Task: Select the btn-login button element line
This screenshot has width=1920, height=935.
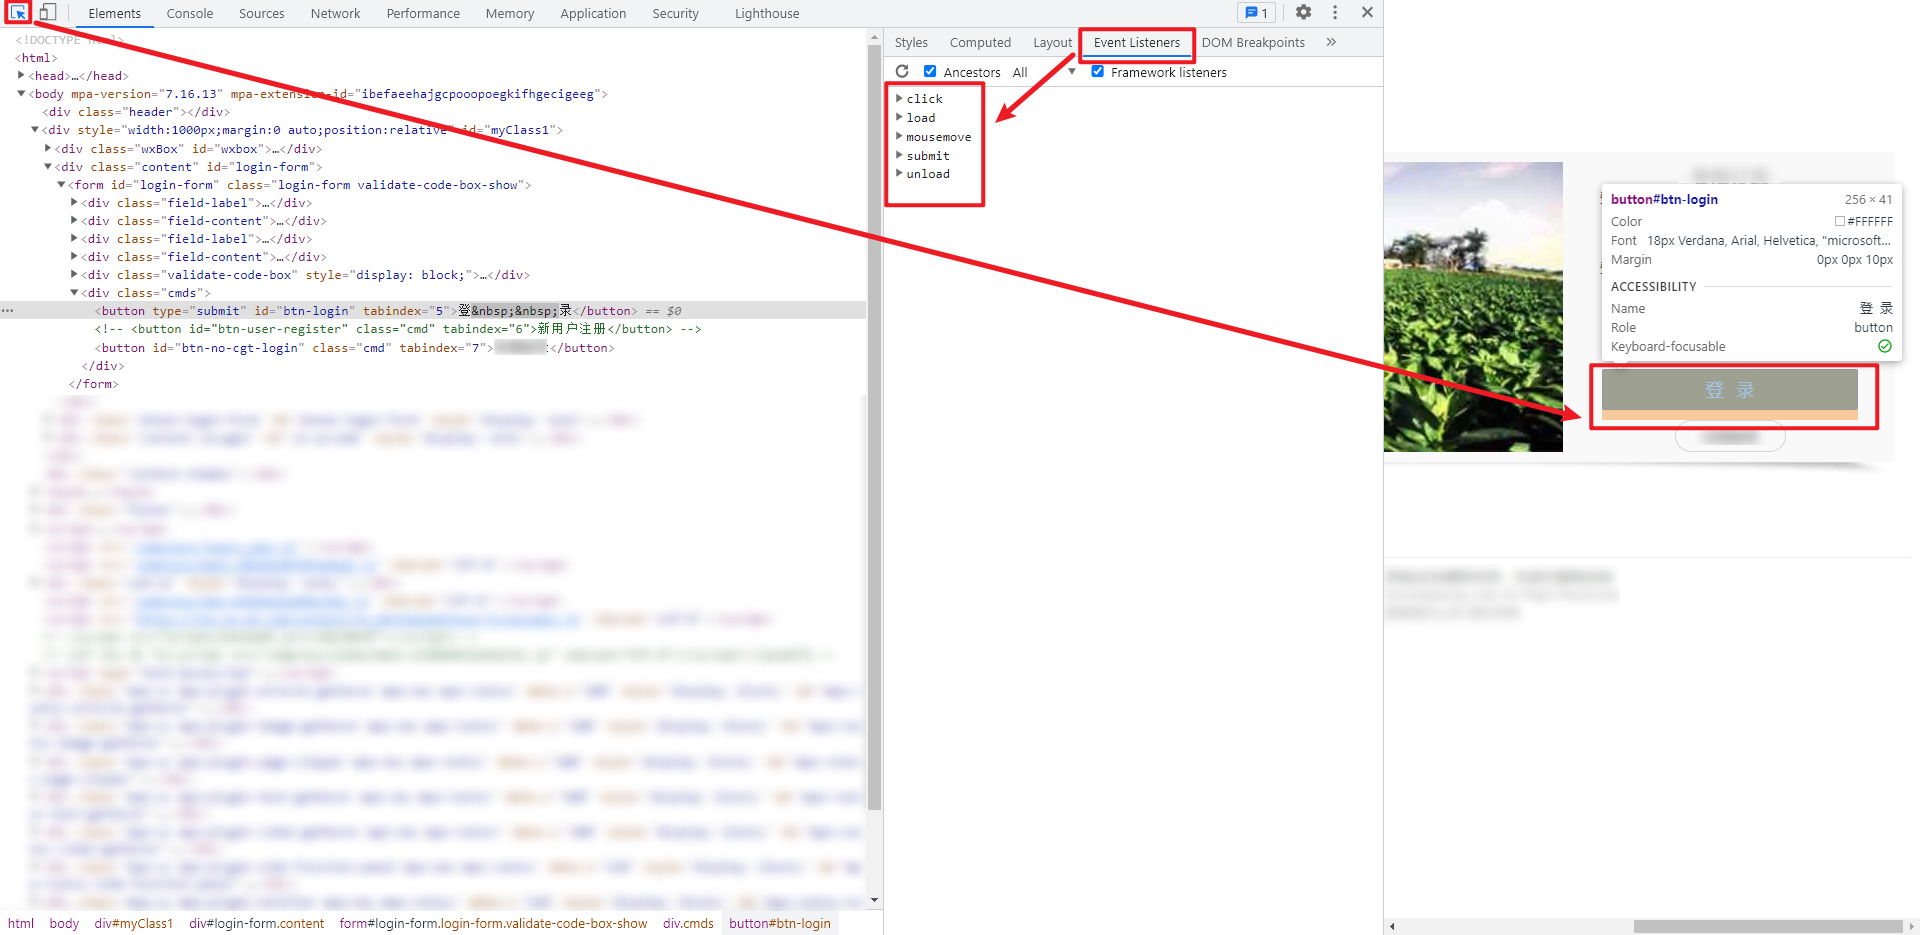Action: click(x=433, y=311)
